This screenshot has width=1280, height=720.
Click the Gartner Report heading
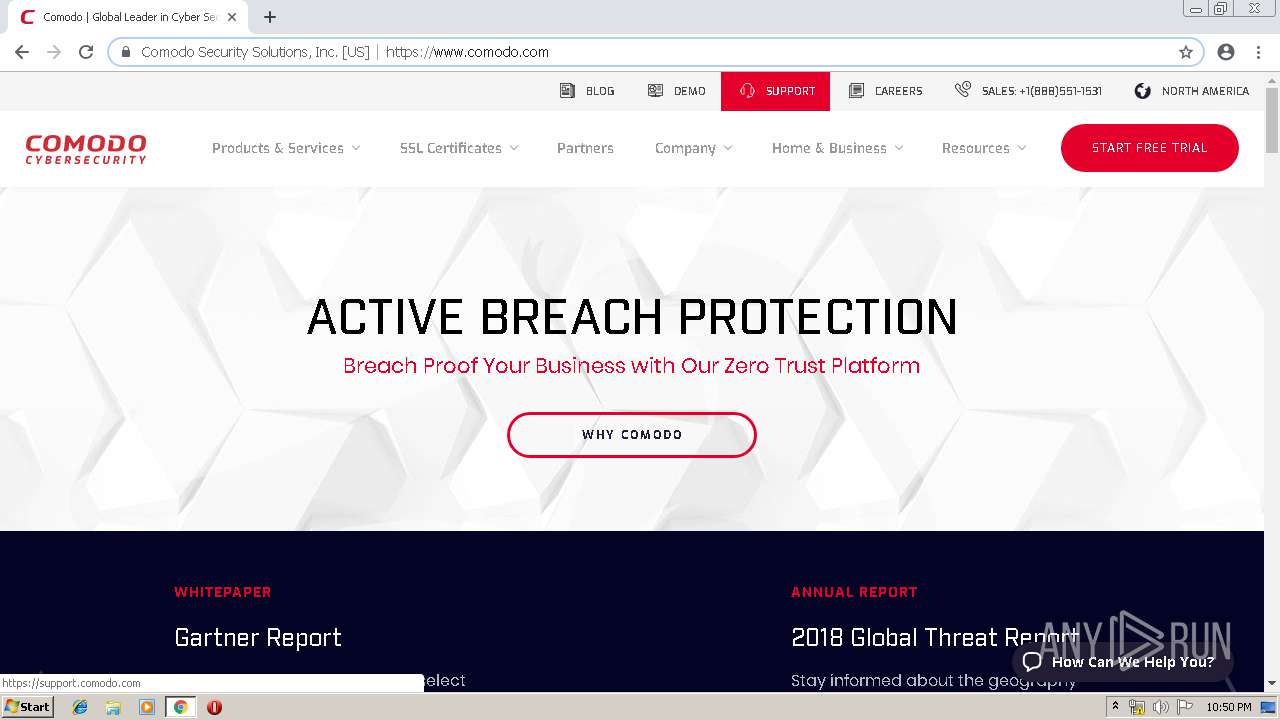tap(258, 638)
